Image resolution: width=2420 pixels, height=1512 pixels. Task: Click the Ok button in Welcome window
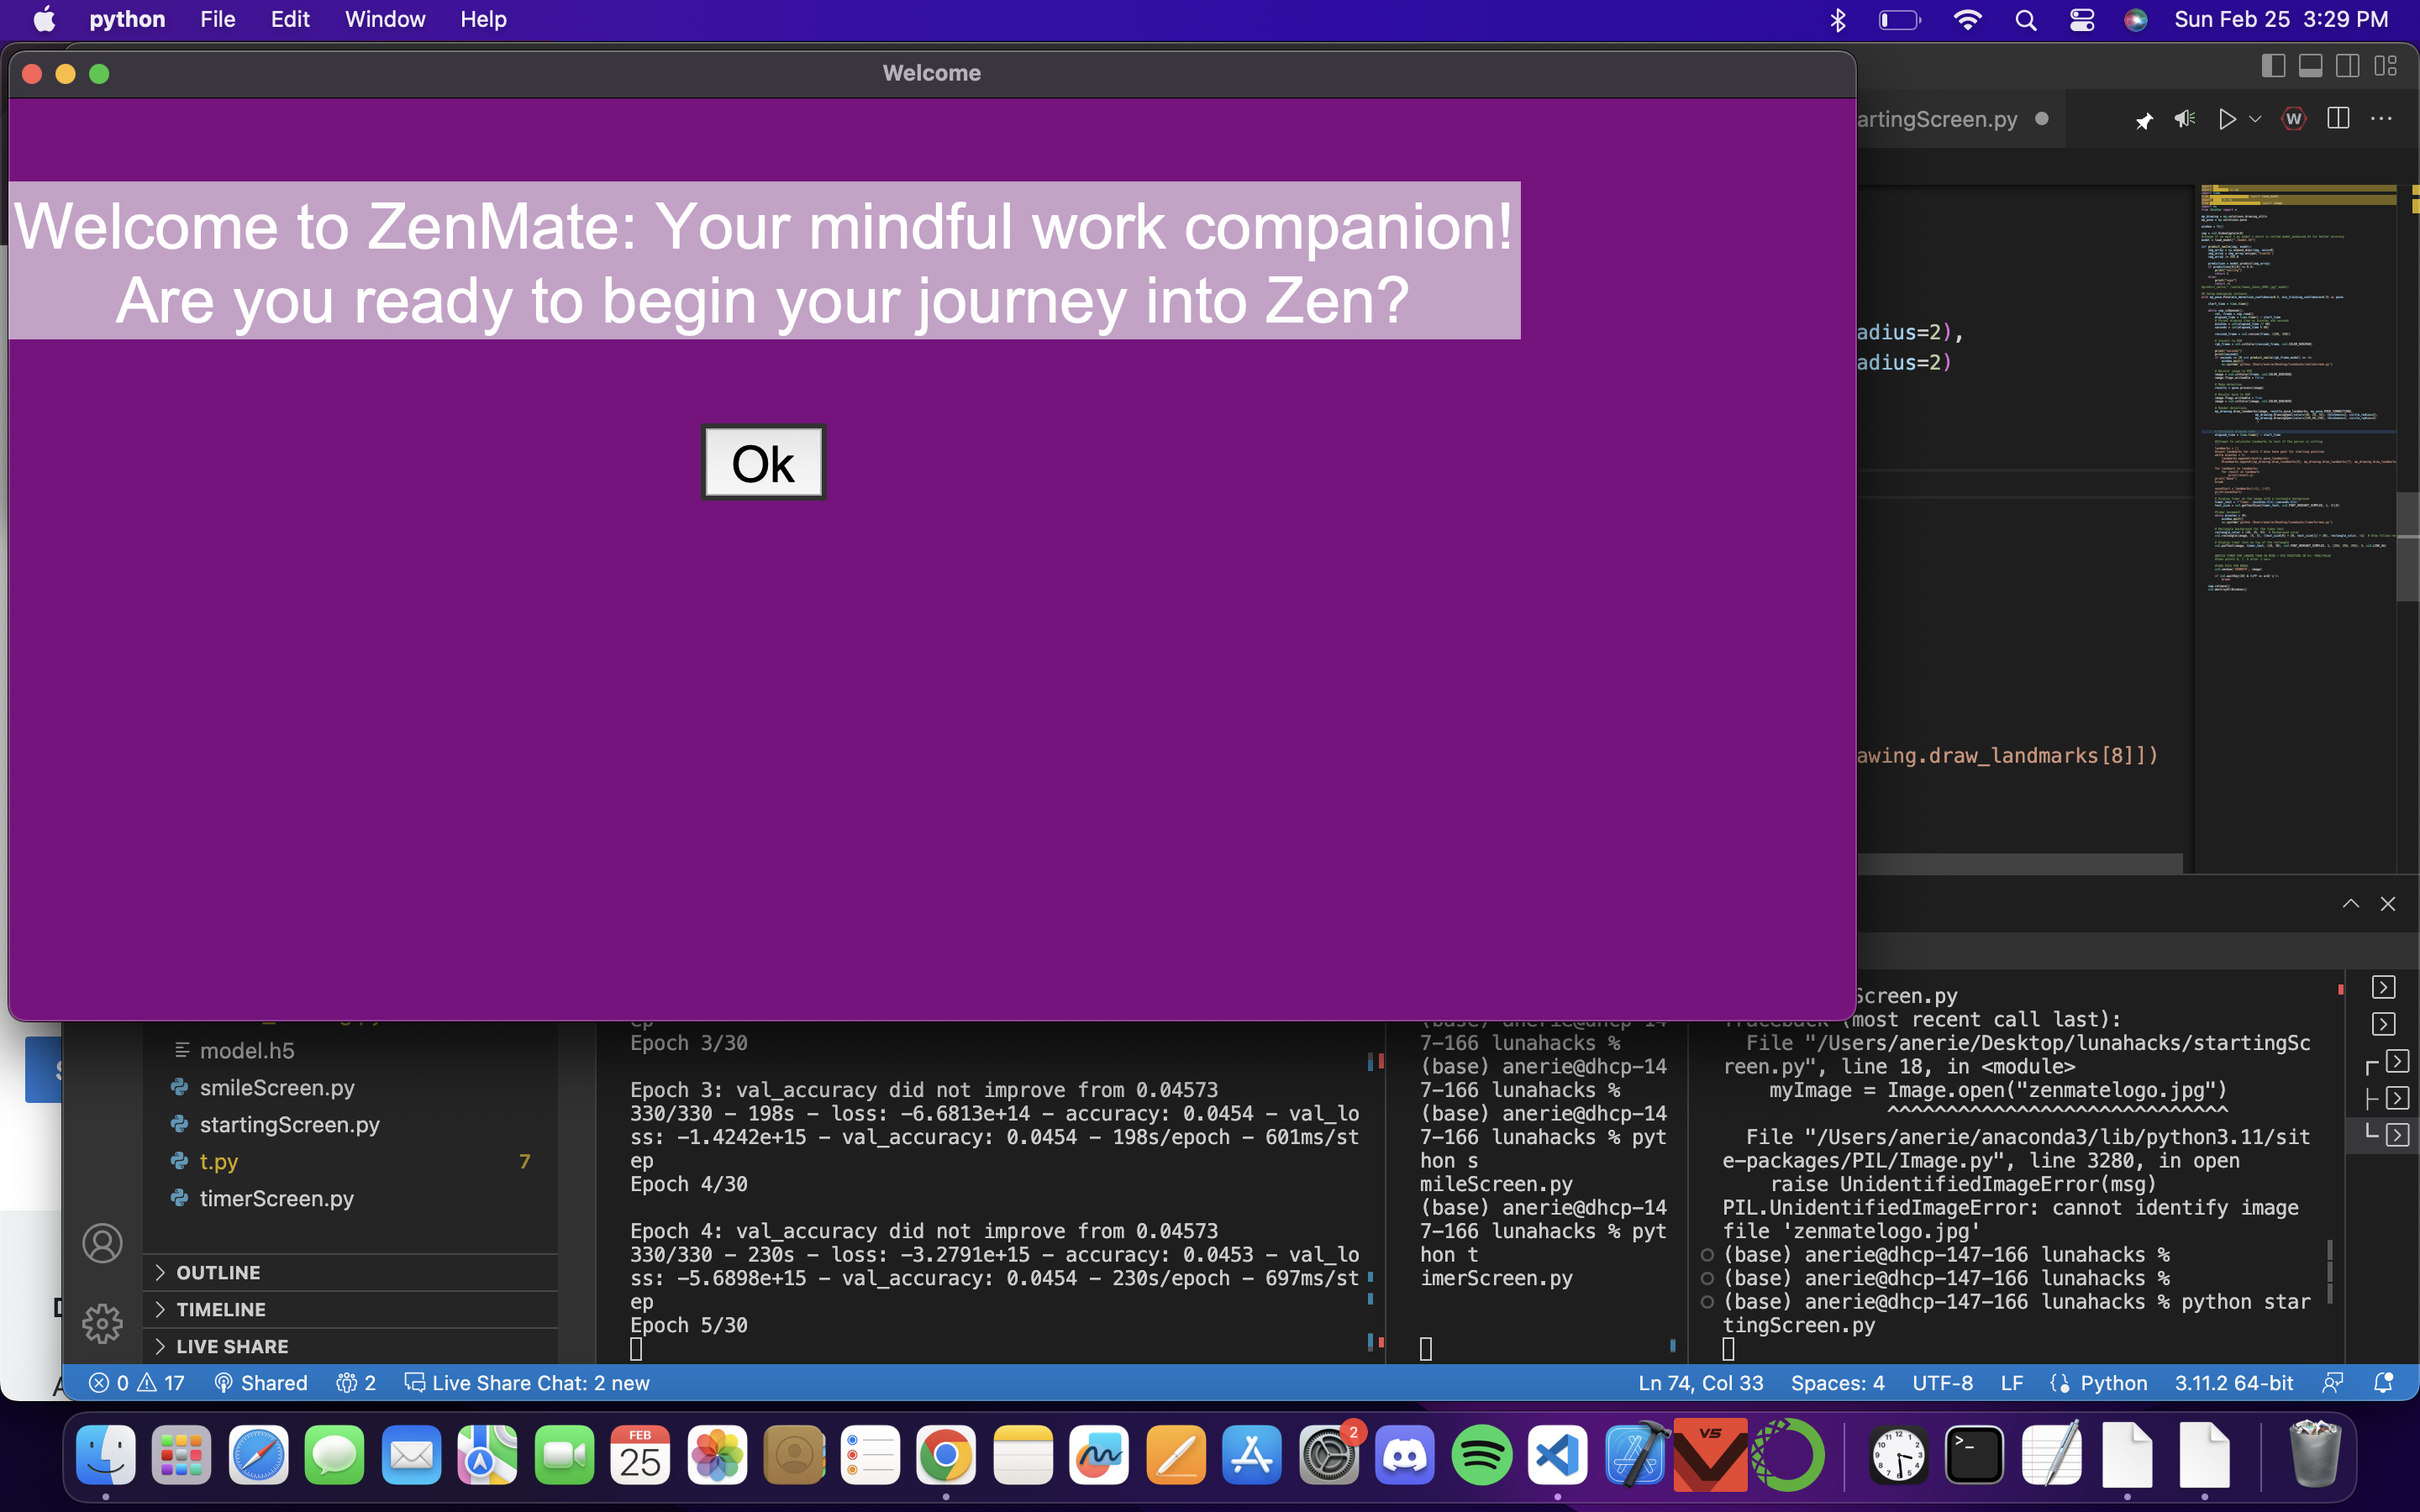click(763, 463)
